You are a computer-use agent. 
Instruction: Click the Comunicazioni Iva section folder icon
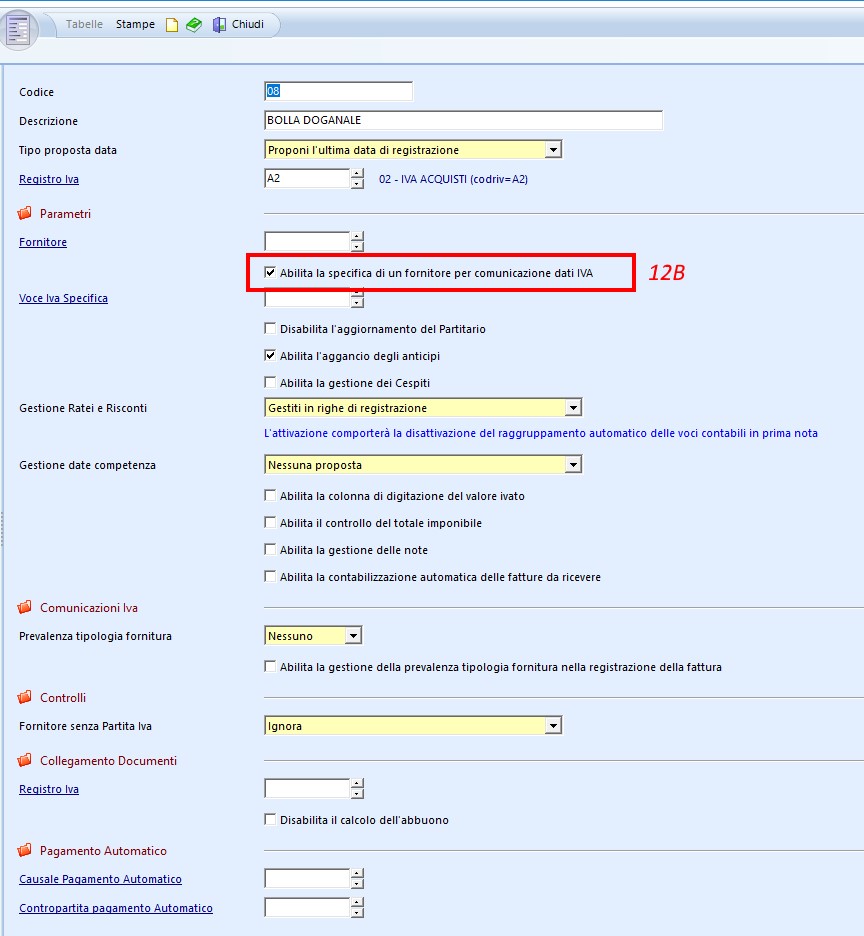[25, 607]
